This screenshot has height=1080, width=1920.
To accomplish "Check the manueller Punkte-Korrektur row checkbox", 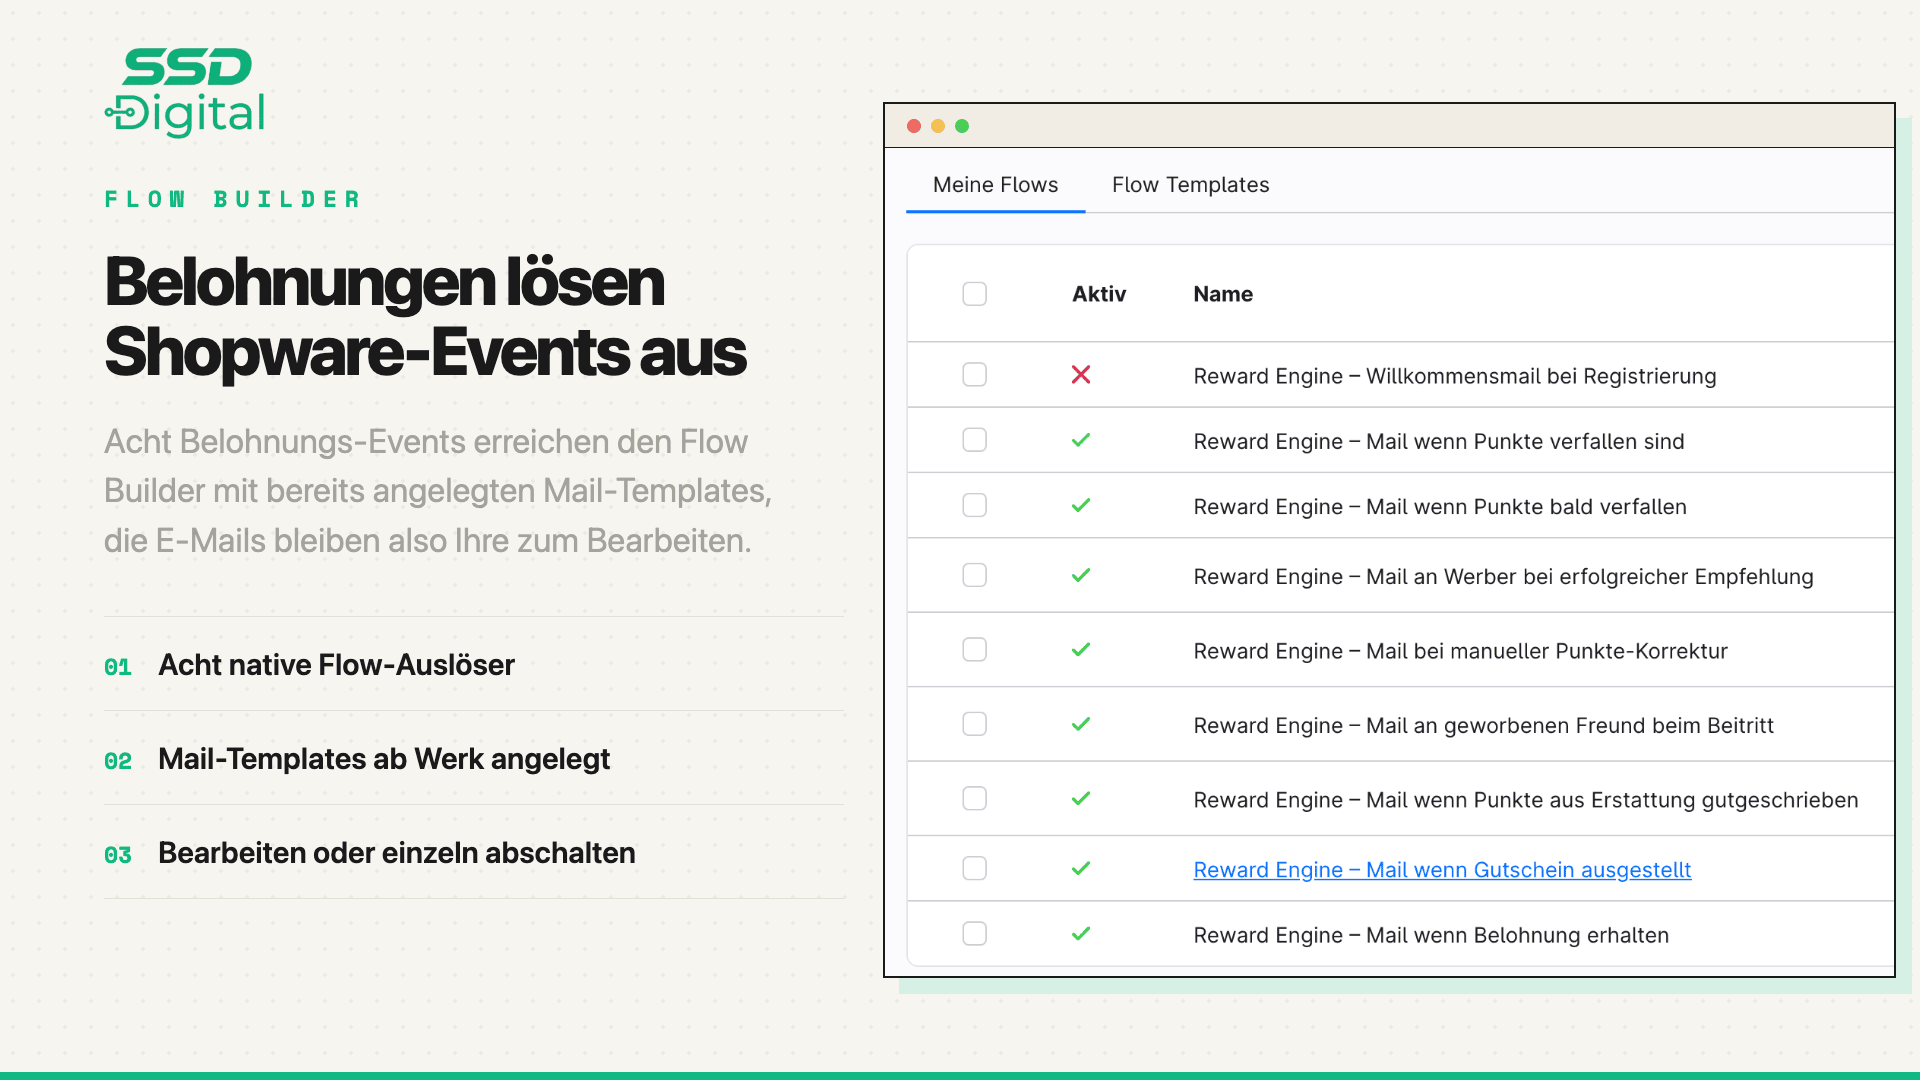I will click(x=974, y=650).
